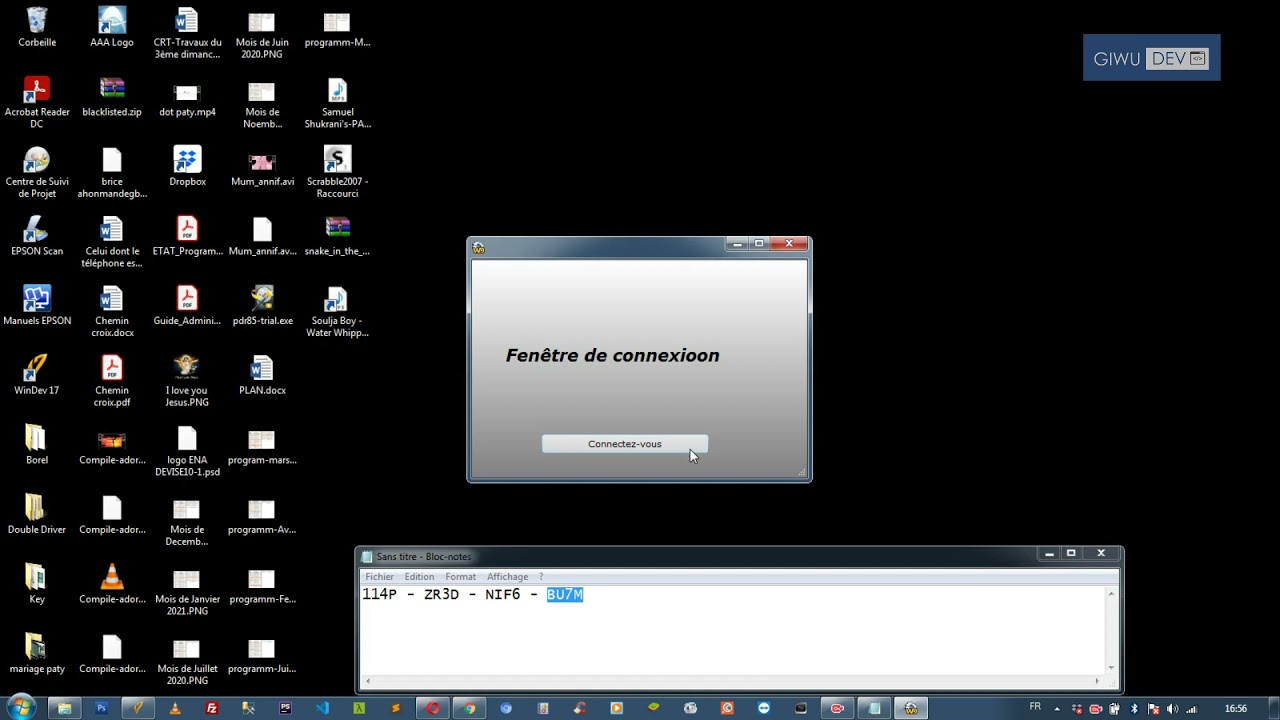Screen dimensions: 1280x720
Task: Open FileZilla from the taskbar
Action: coord(212,708)
